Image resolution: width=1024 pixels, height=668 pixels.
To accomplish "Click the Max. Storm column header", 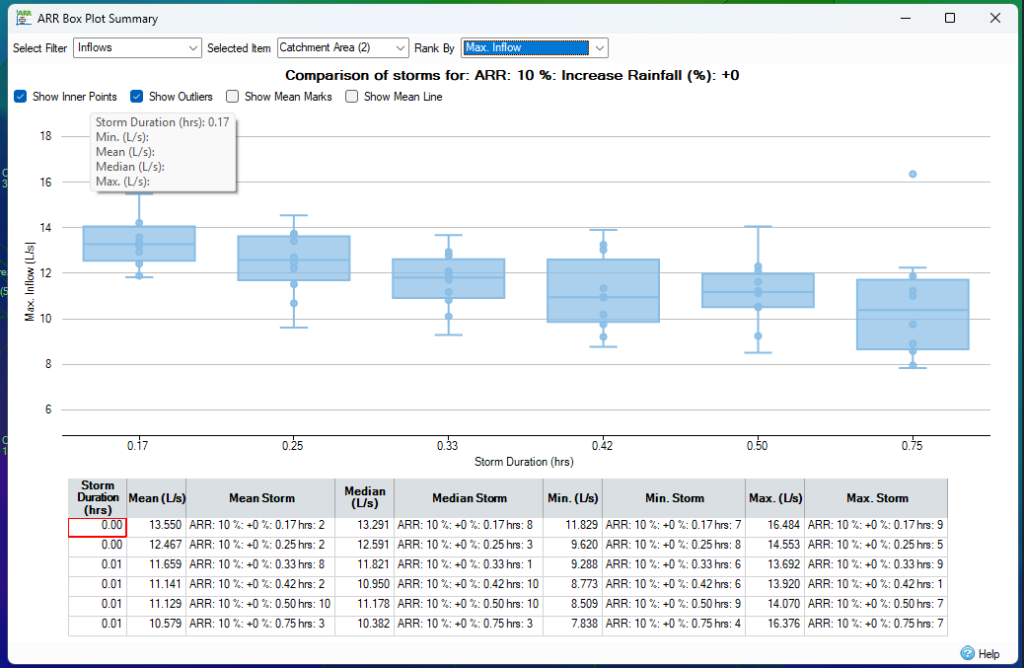I will pyautogui.click(x=875, y=497).
